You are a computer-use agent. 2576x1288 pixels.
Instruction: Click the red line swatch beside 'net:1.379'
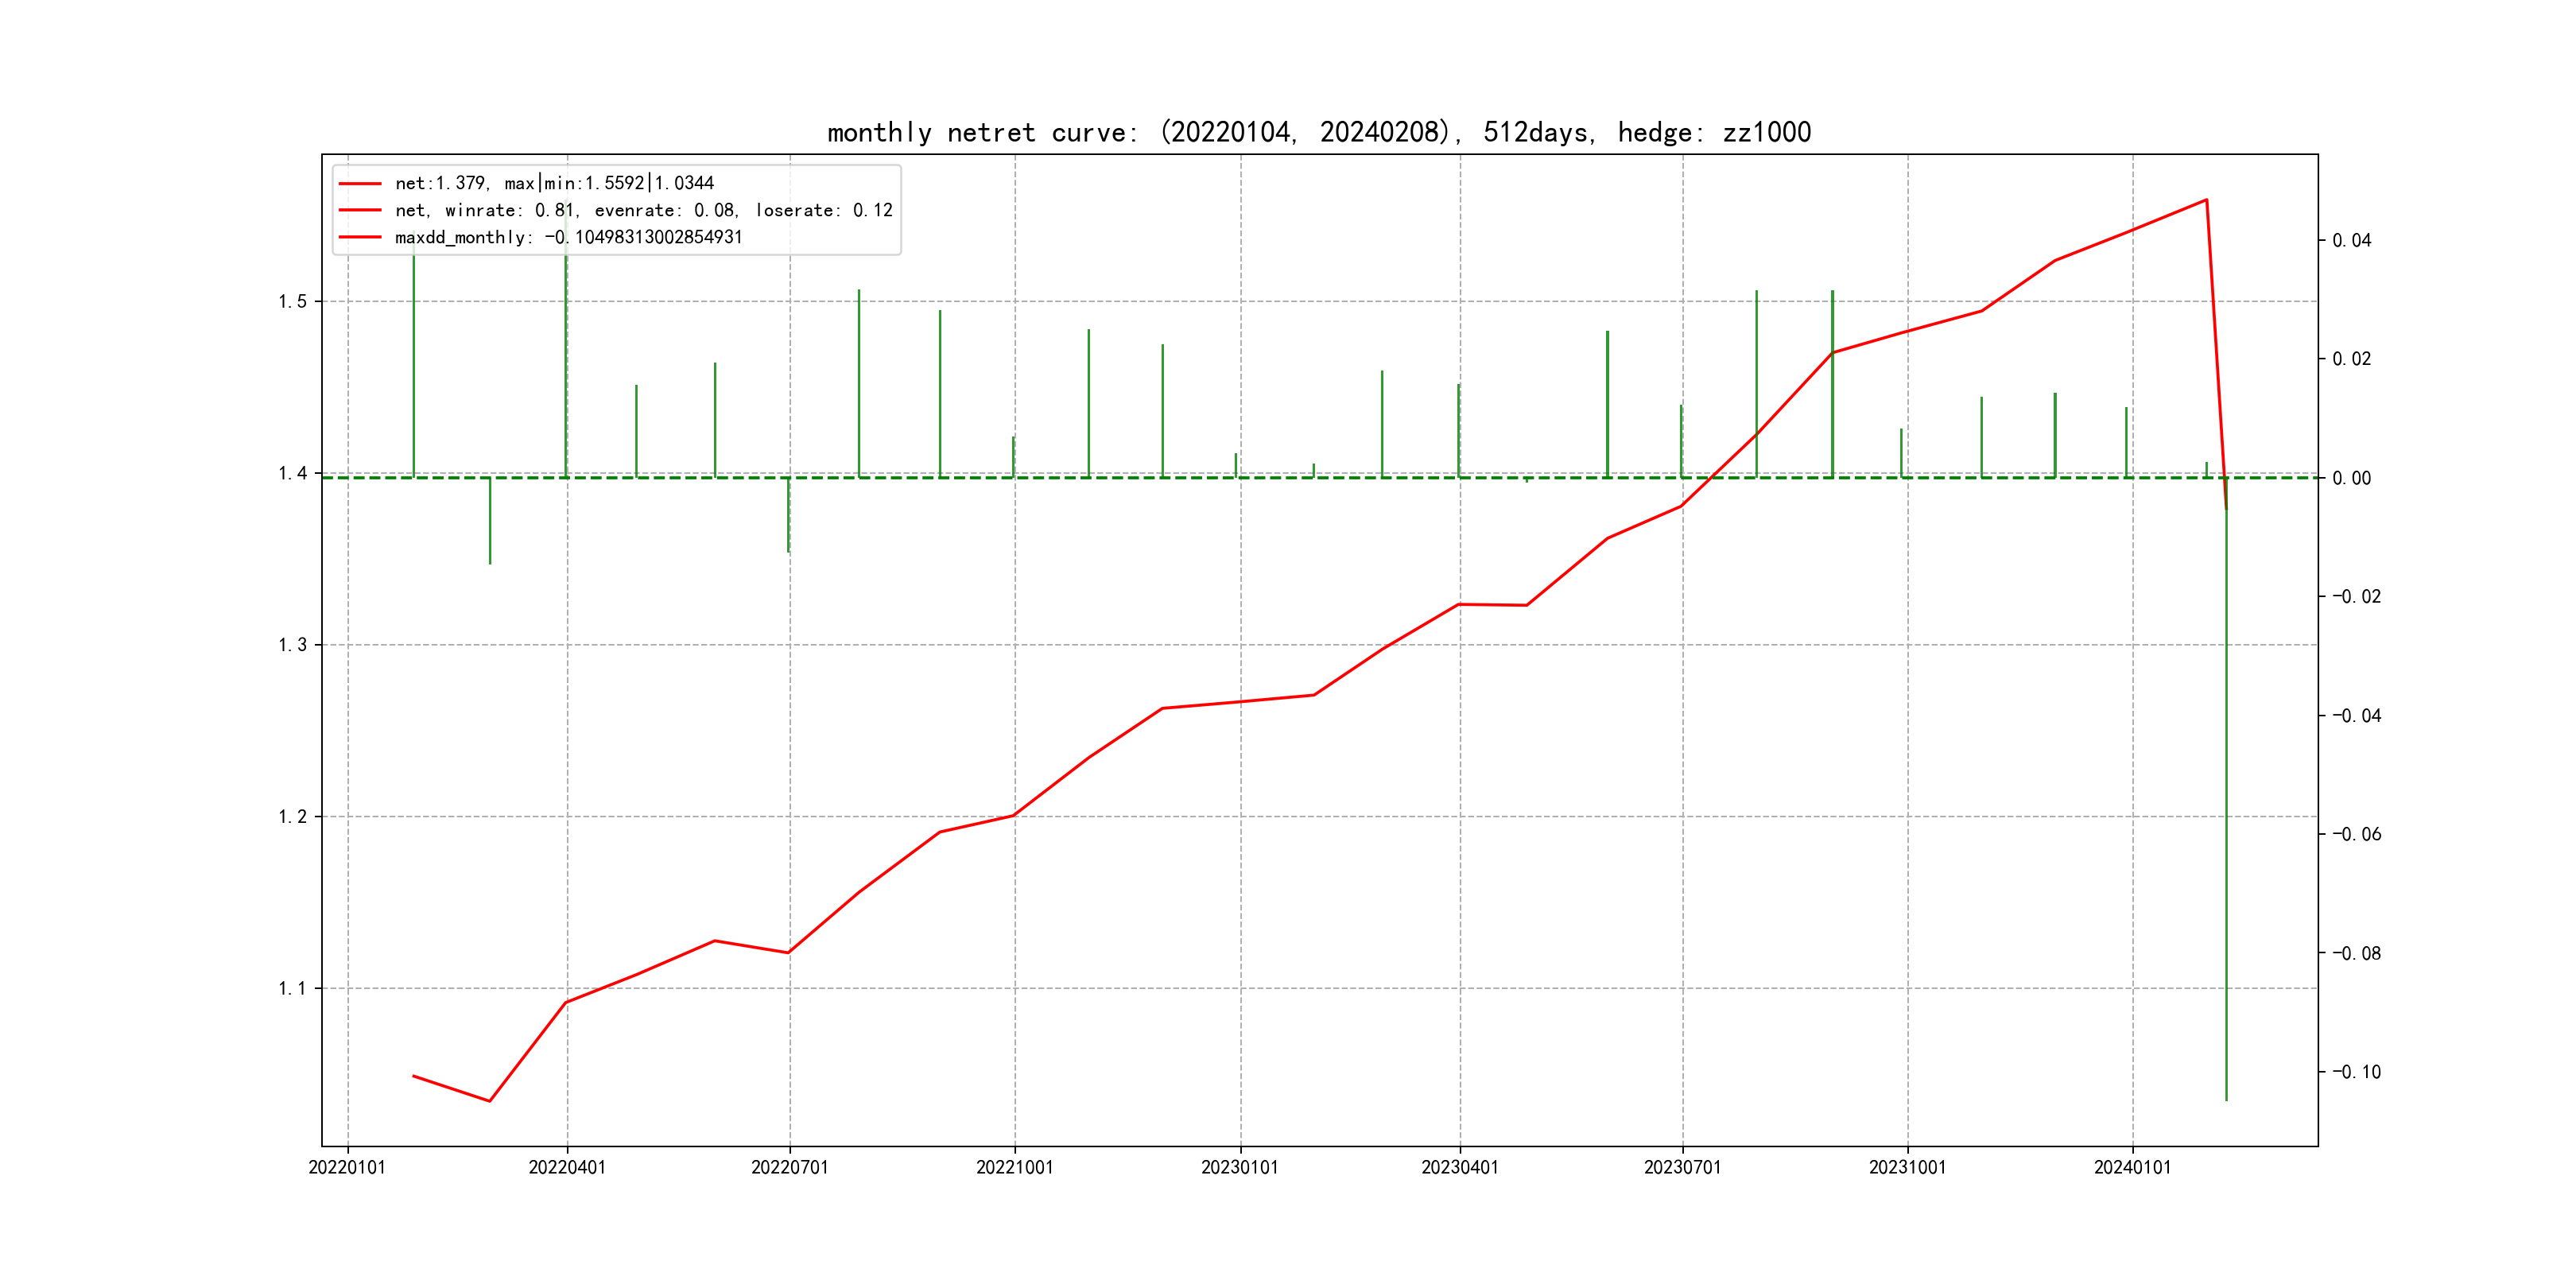[x=360, y=184]
